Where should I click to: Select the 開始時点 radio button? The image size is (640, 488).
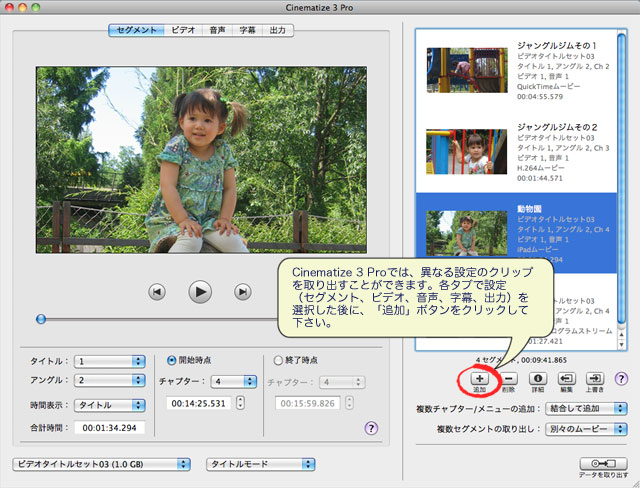[171, 360]
